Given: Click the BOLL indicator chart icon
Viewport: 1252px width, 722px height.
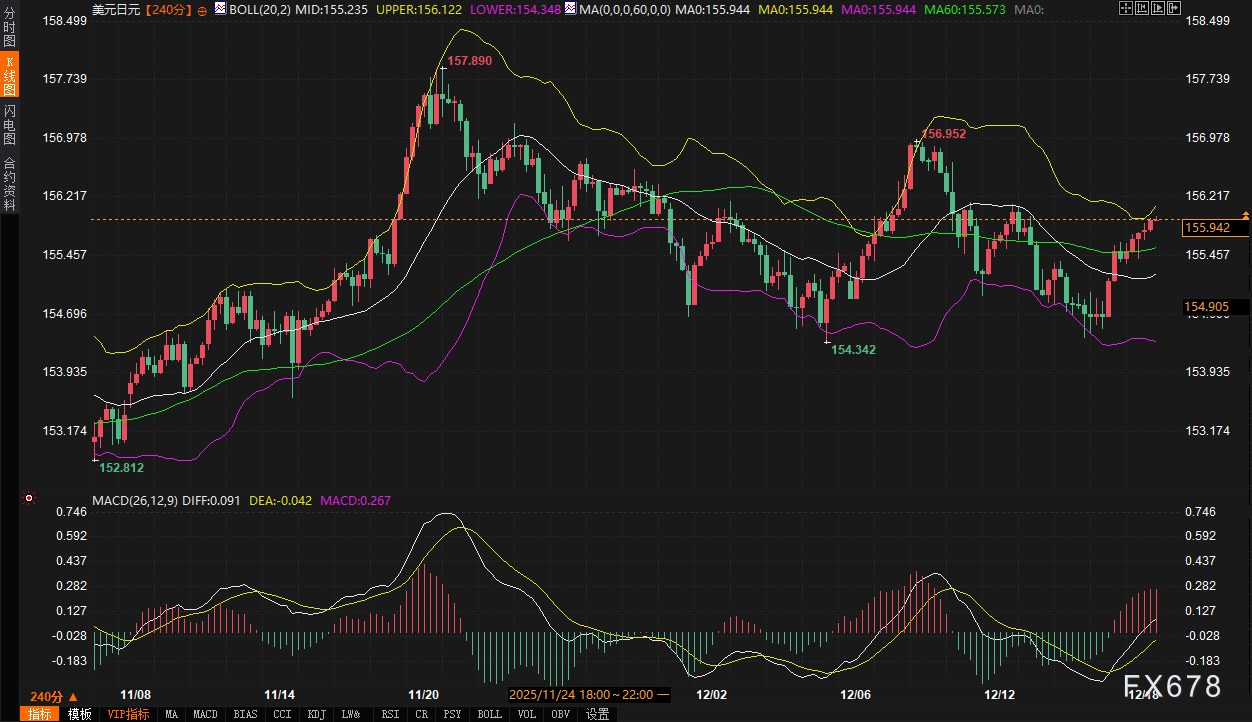Looking at the screenshot, I should [x=220, y=9].
